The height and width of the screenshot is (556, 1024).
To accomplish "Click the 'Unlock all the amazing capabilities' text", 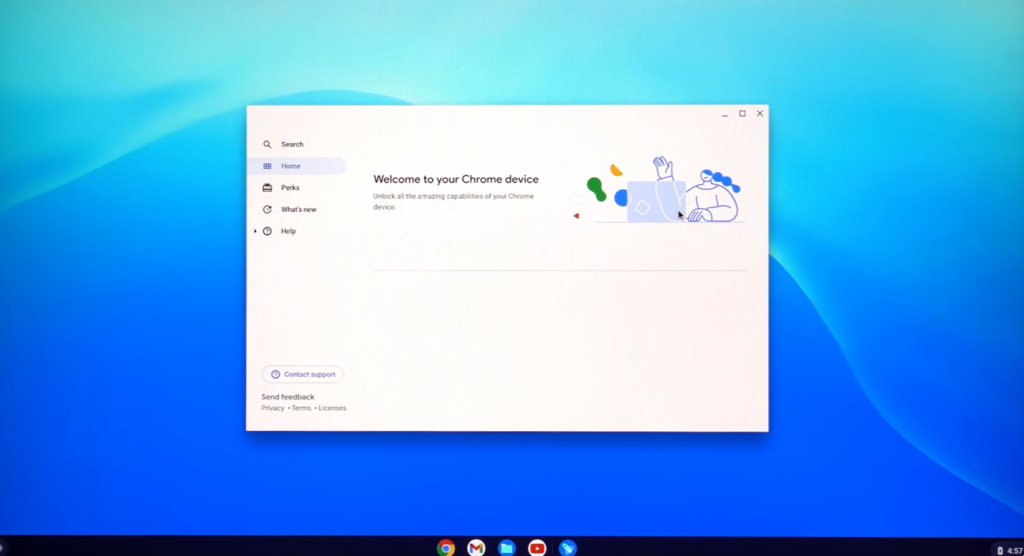I will coord(453,201).
